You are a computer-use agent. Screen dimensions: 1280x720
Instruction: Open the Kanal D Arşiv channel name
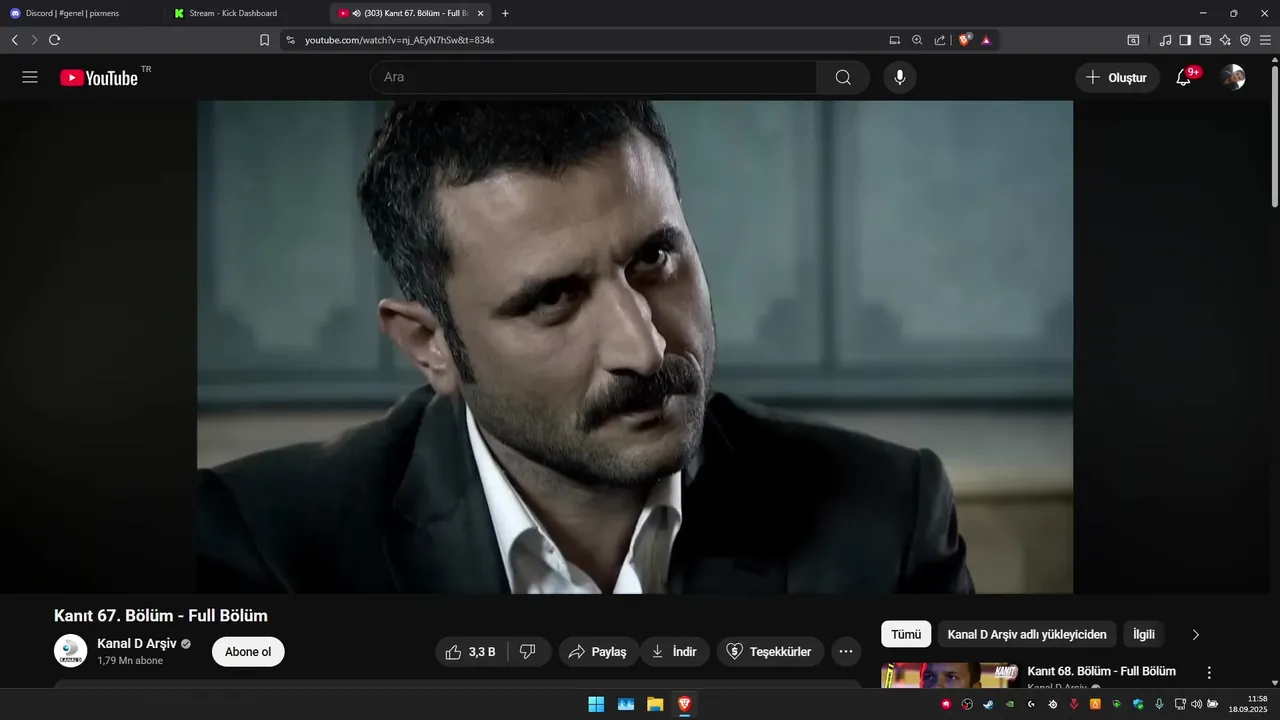coord(137,643)
